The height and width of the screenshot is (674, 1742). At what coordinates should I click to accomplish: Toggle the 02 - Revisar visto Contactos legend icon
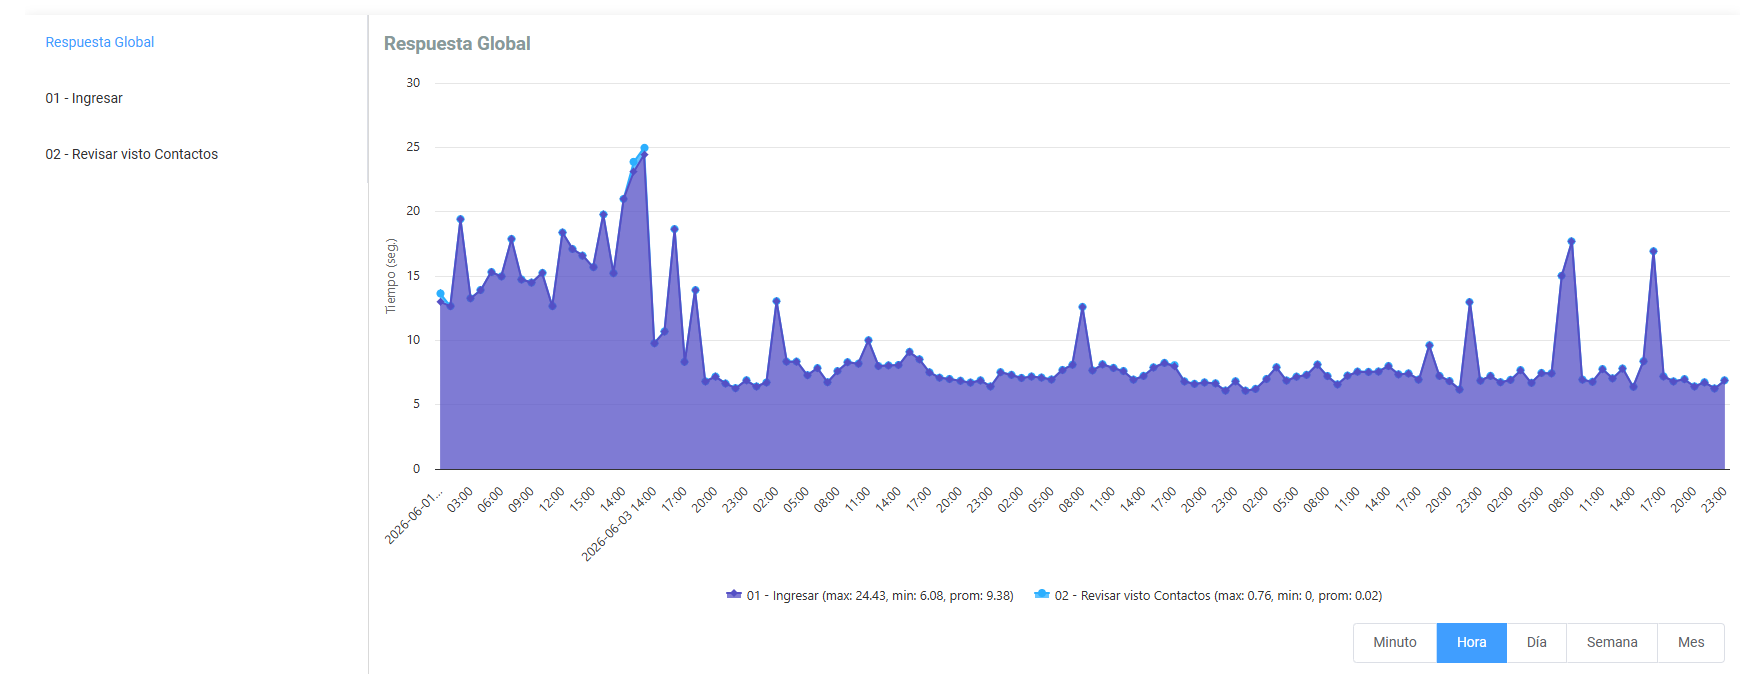coord(1041,595)
